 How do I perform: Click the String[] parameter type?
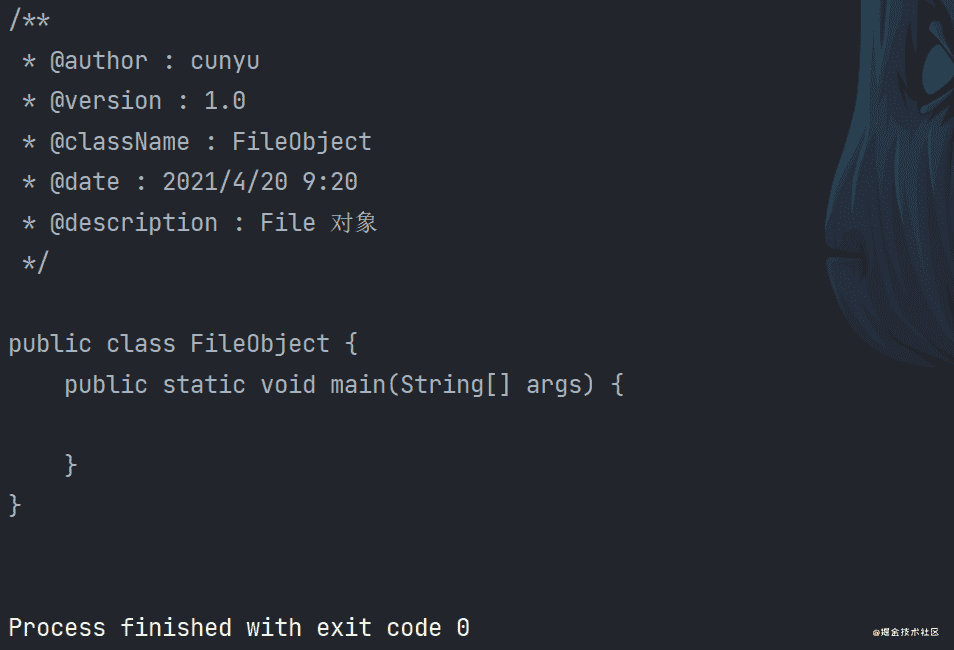click(455, 385)
